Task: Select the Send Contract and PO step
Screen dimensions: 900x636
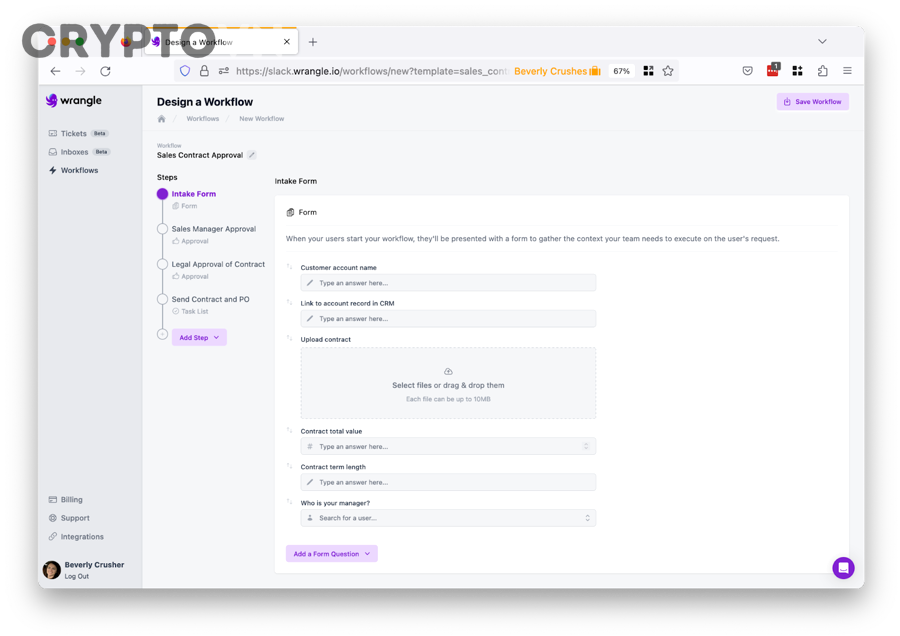Action: (210, 299)
